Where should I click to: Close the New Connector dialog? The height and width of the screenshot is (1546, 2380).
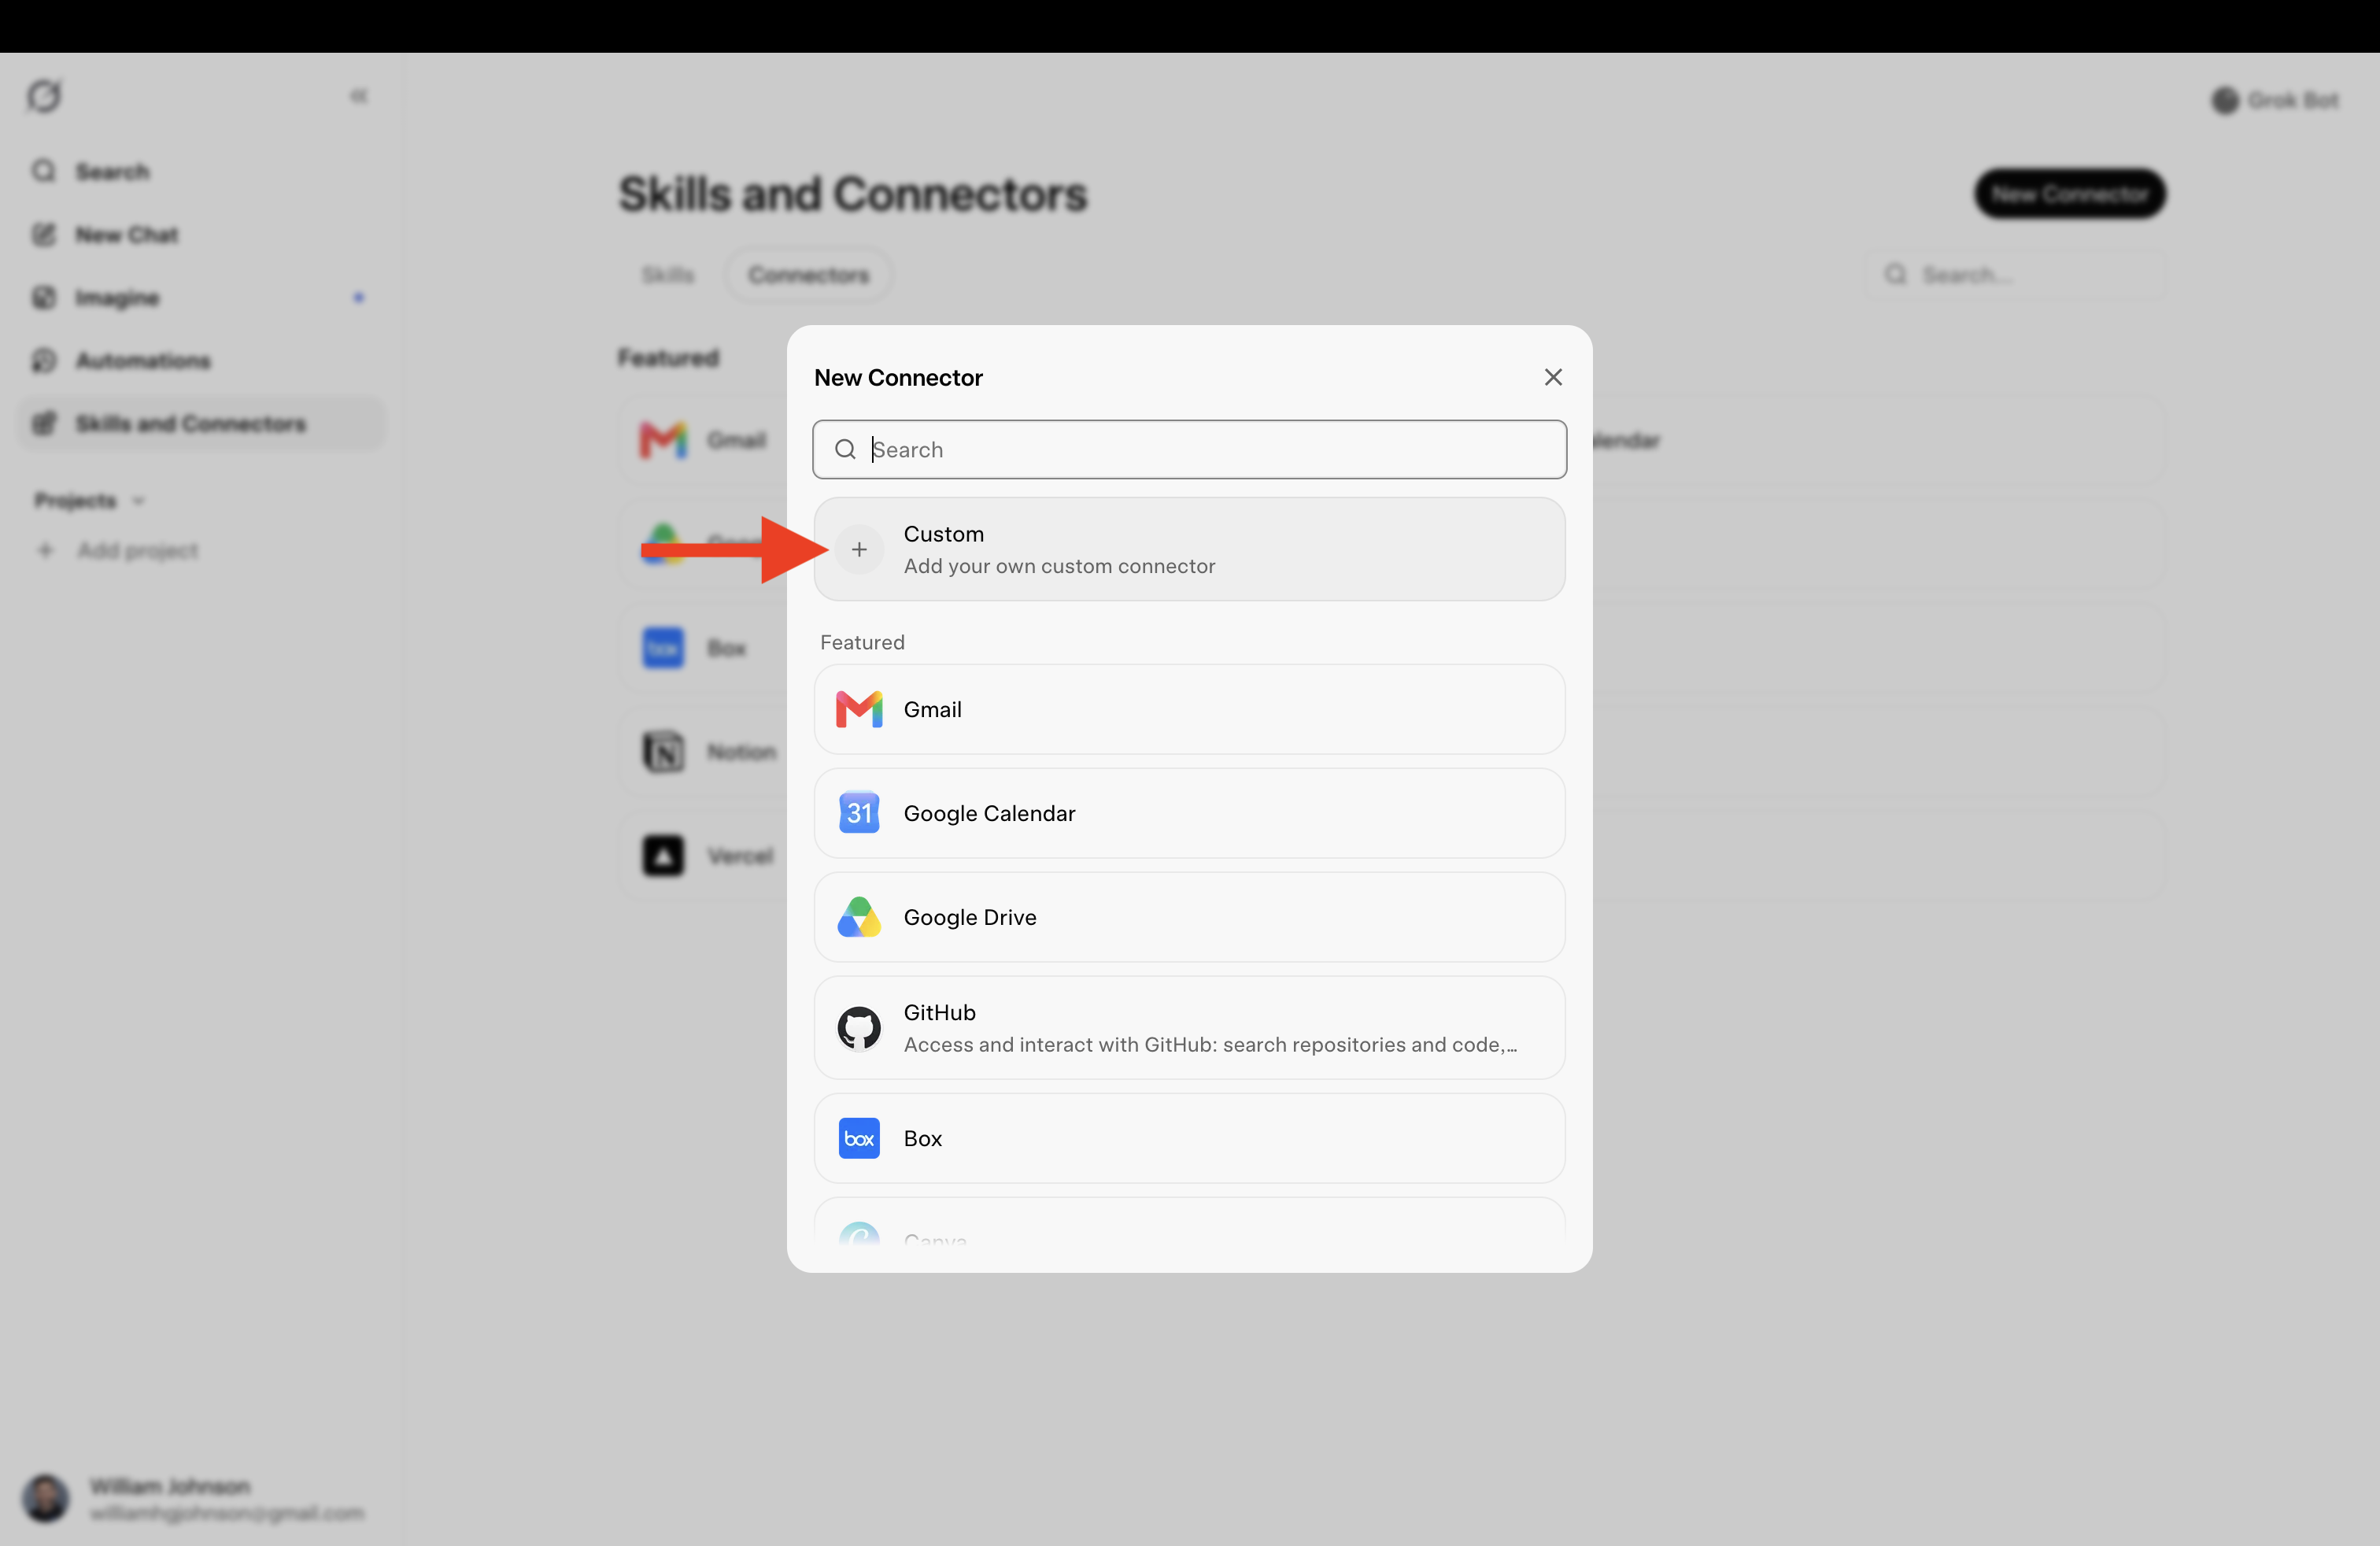coord(1552,377)
